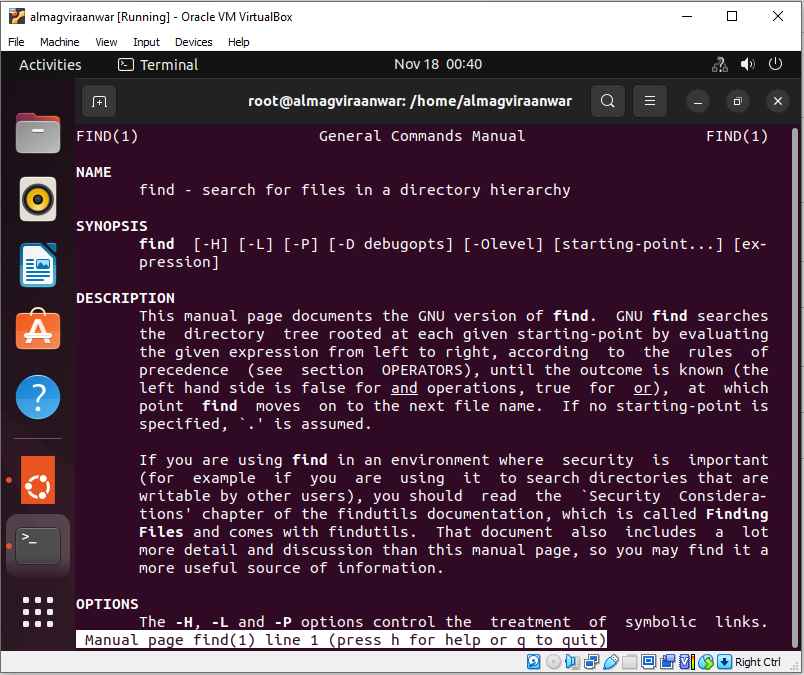Click the network status icon in top bar
This screenshot has height=675, width=804.
tap(719, 65)
